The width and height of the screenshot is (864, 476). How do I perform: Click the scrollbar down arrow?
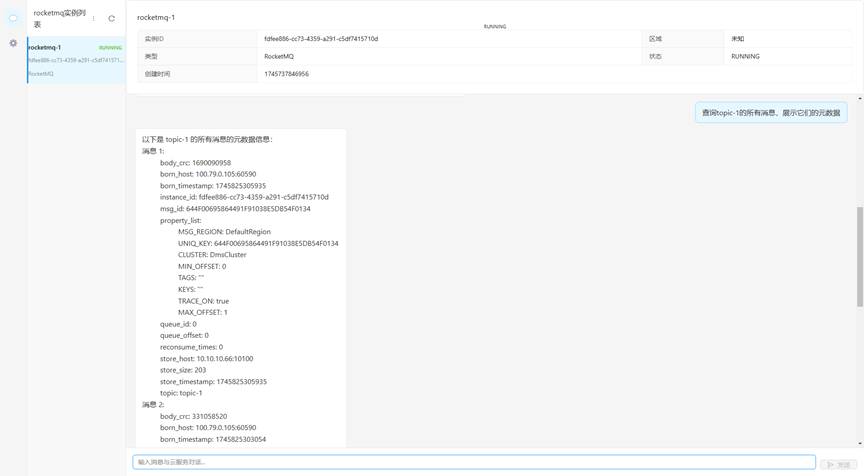tap(860, 443)
